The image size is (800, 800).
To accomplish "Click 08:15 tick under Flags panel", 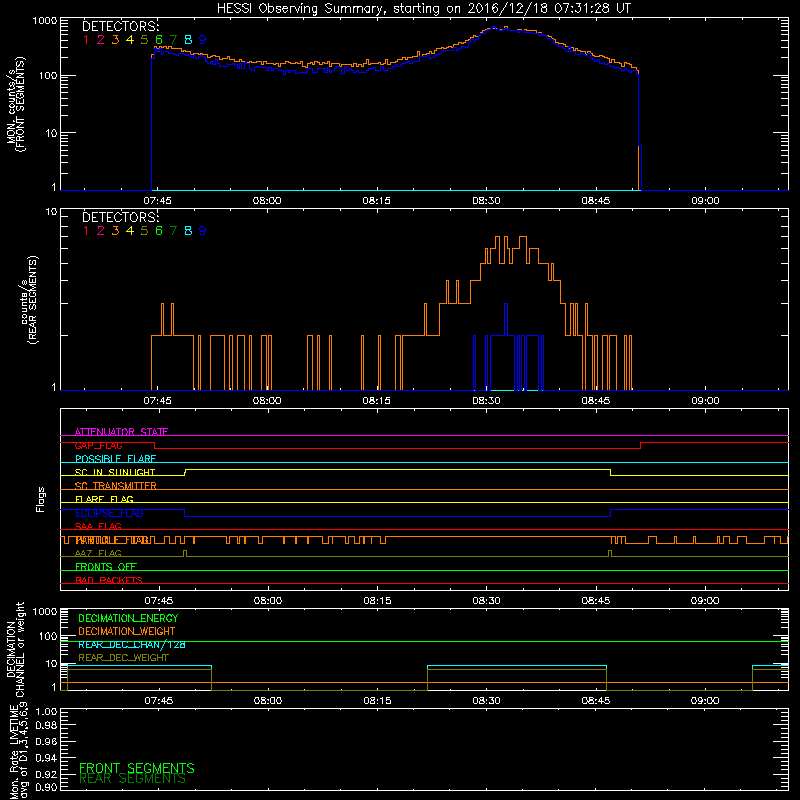I will coord(377,601).
